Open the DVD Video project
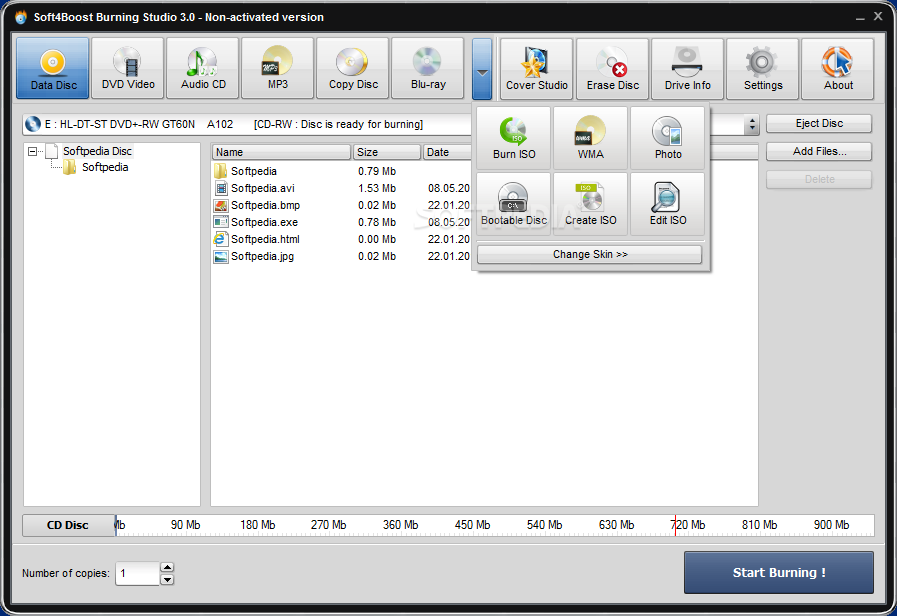This screenshot has height=616, width=897. (128, 69)
